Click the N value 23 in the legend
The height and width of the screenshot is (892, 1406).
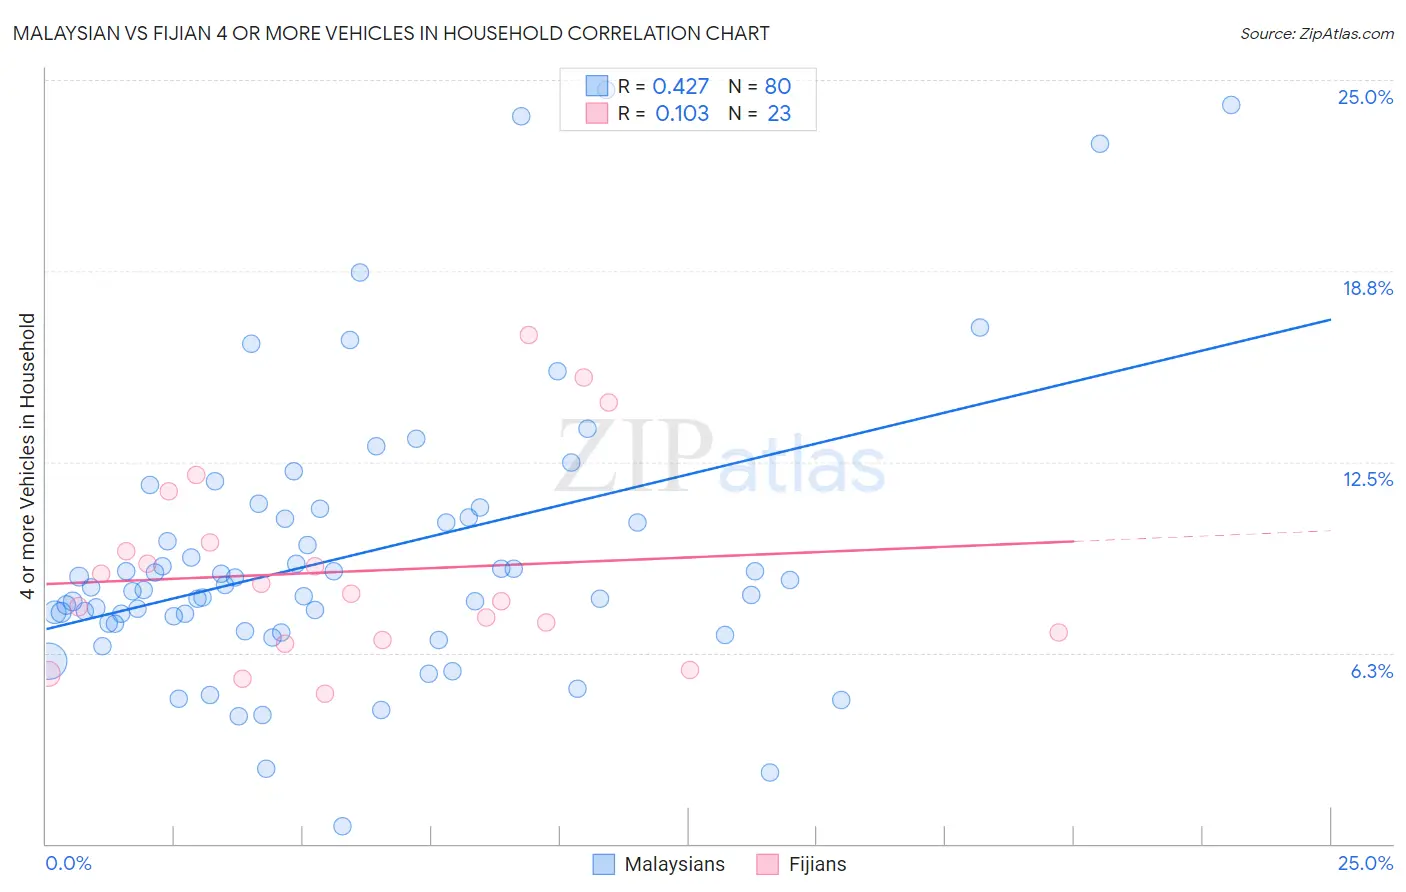(778, 114)
